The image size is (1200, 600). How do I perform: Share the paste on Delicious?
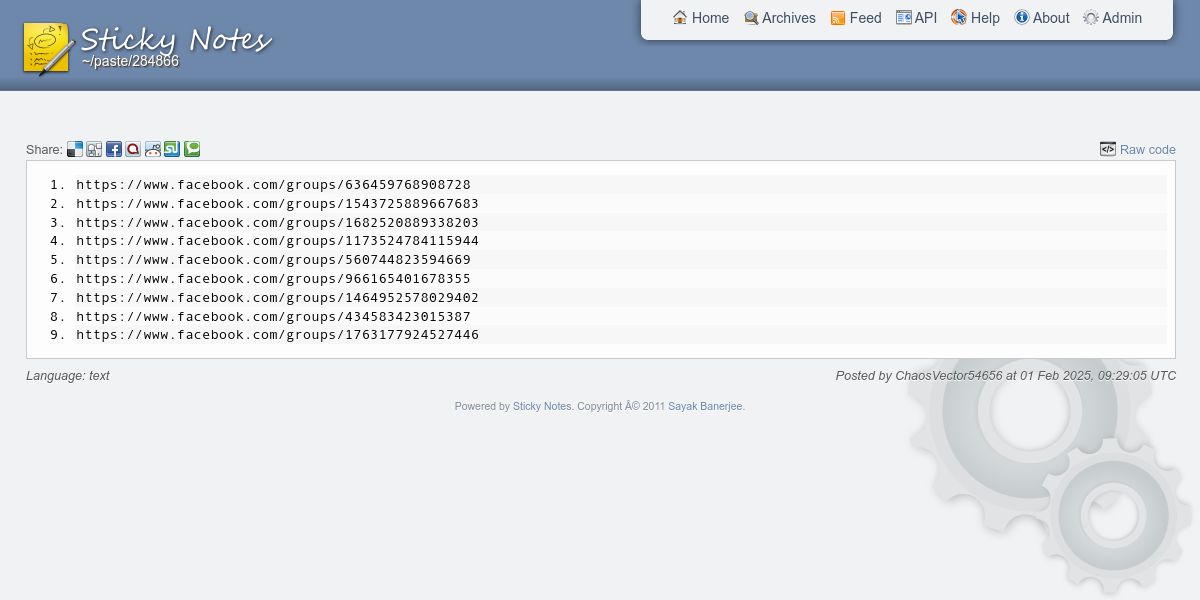point(75,150)
